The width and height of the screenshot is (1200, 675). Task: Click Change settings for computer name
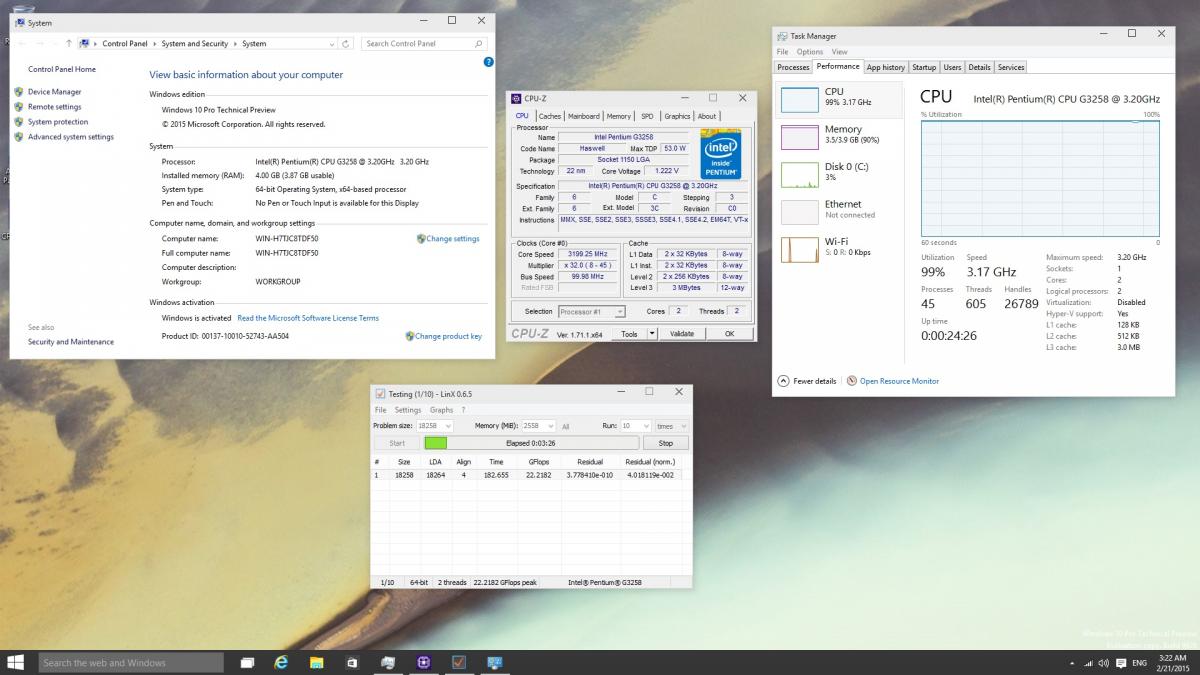pos(452,239)
